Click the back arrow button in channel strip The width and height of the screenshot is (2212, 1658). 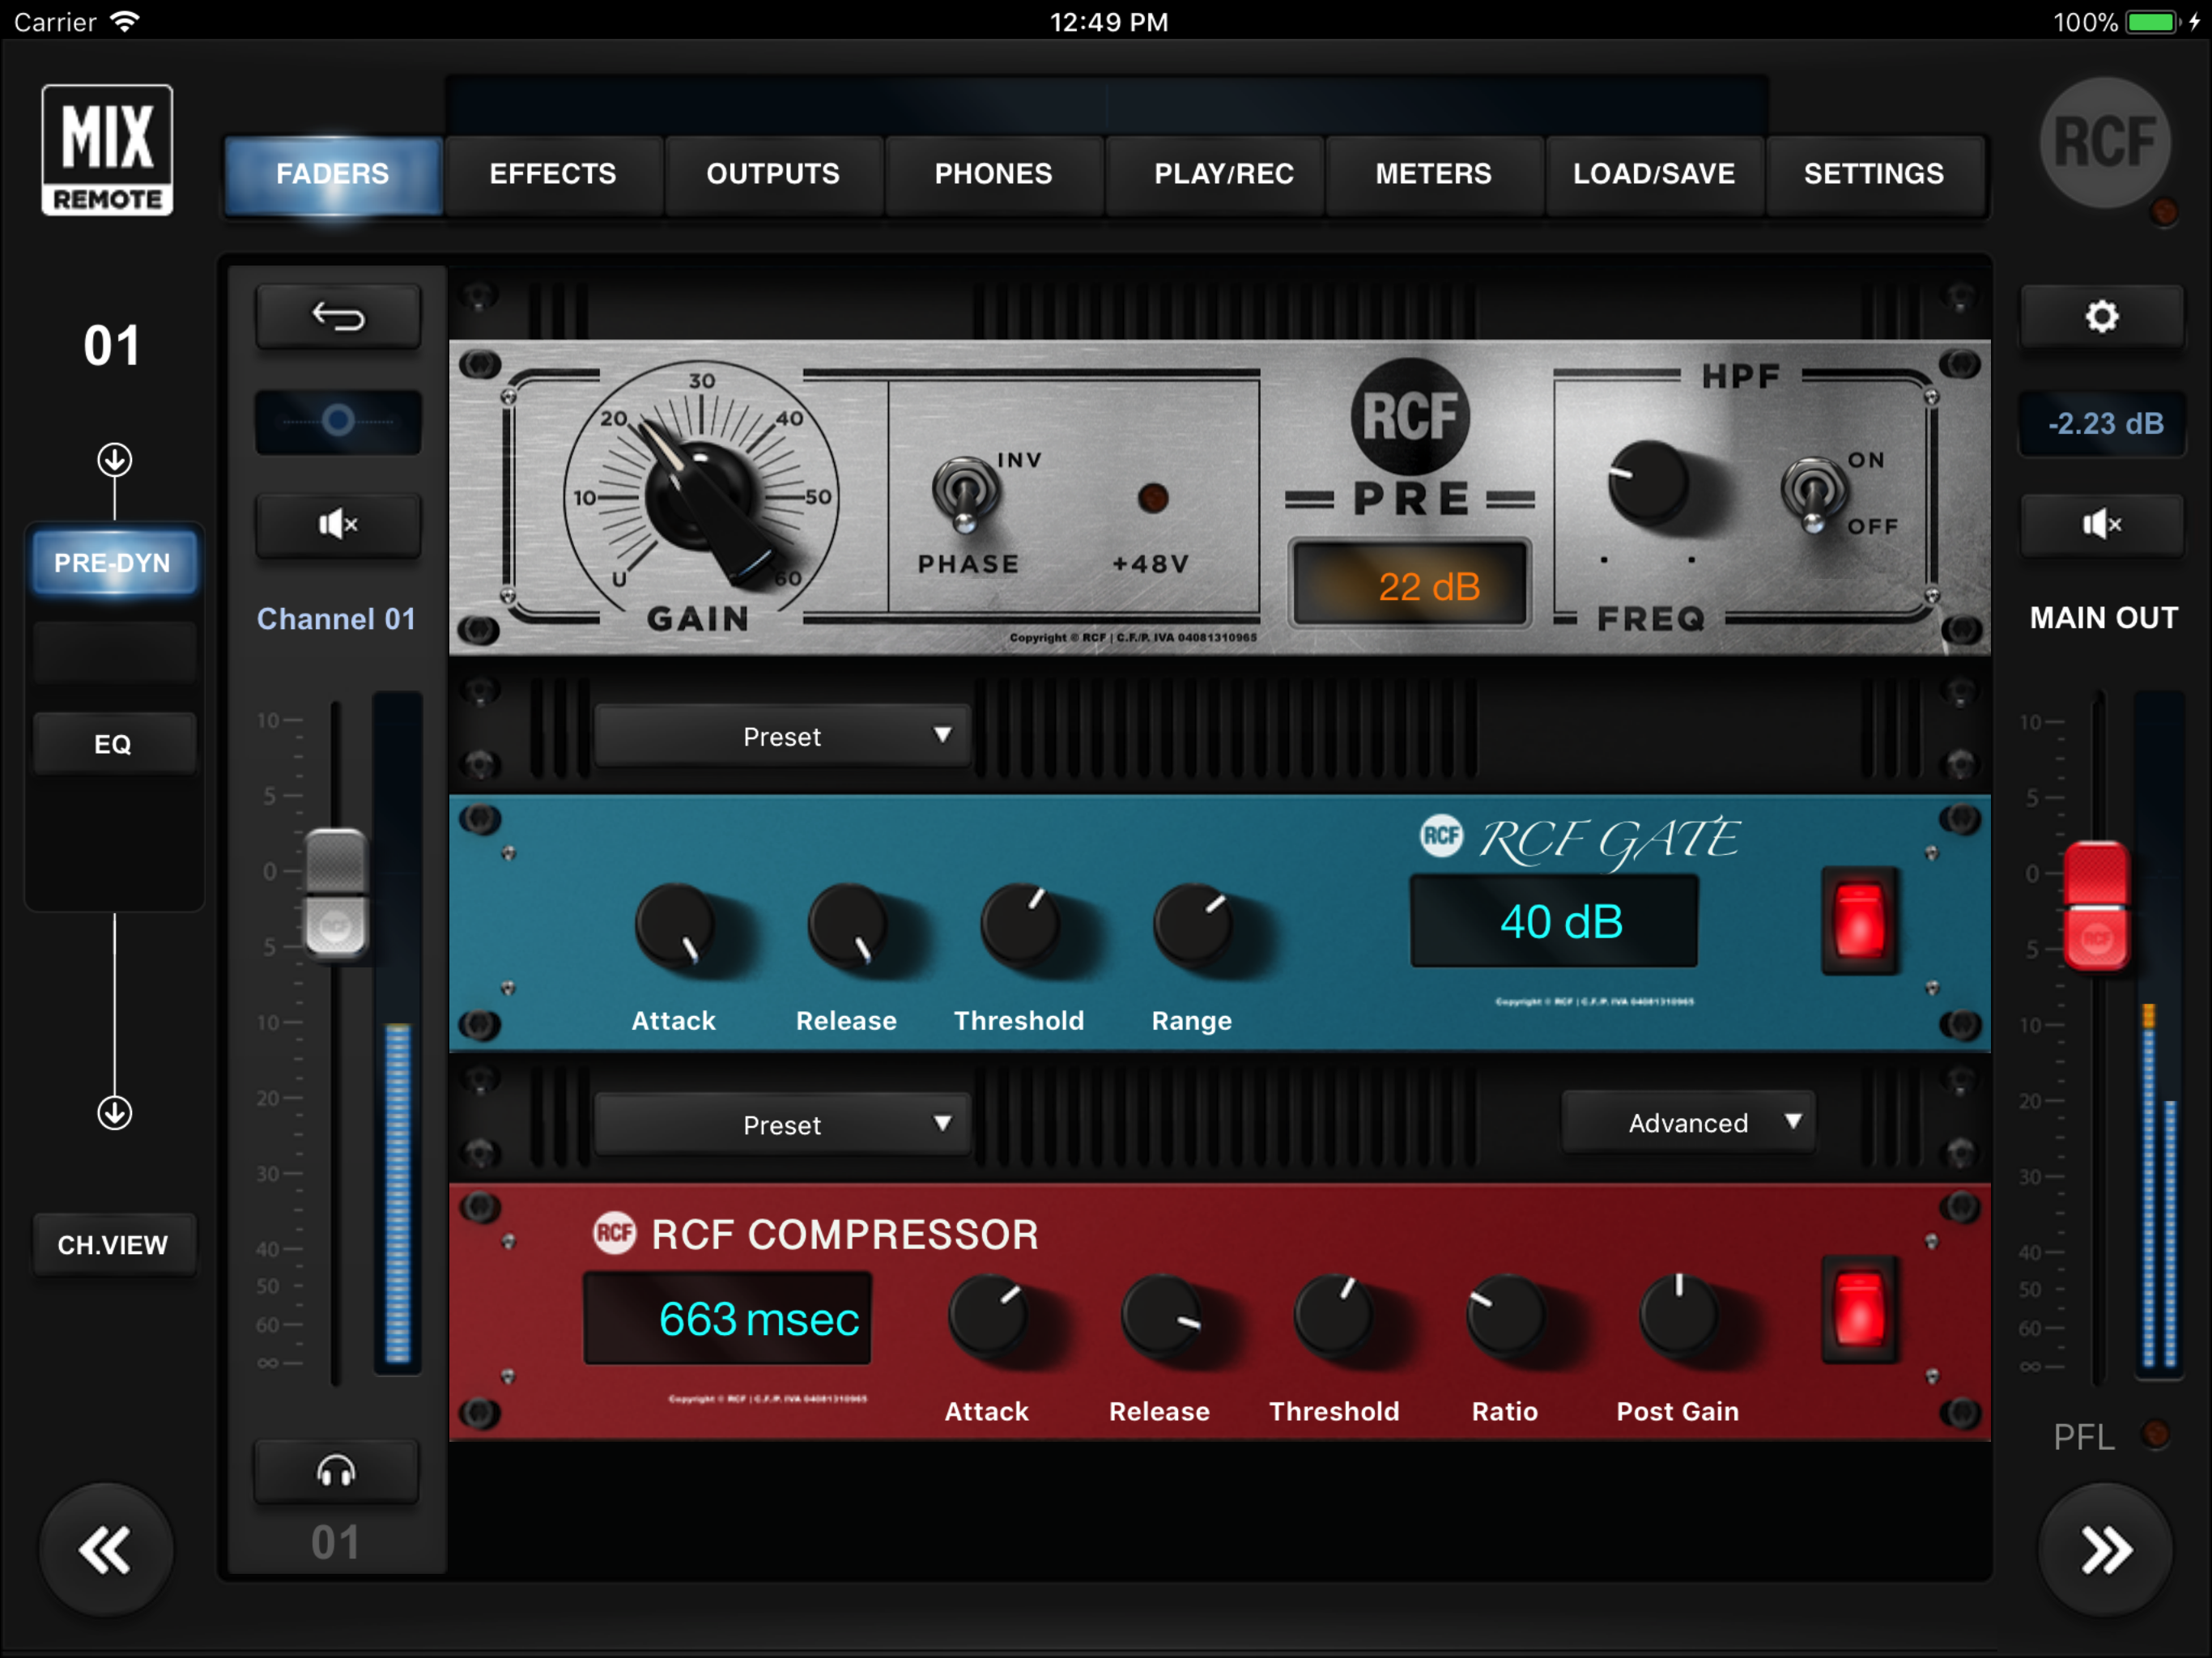tap(338, 317)
